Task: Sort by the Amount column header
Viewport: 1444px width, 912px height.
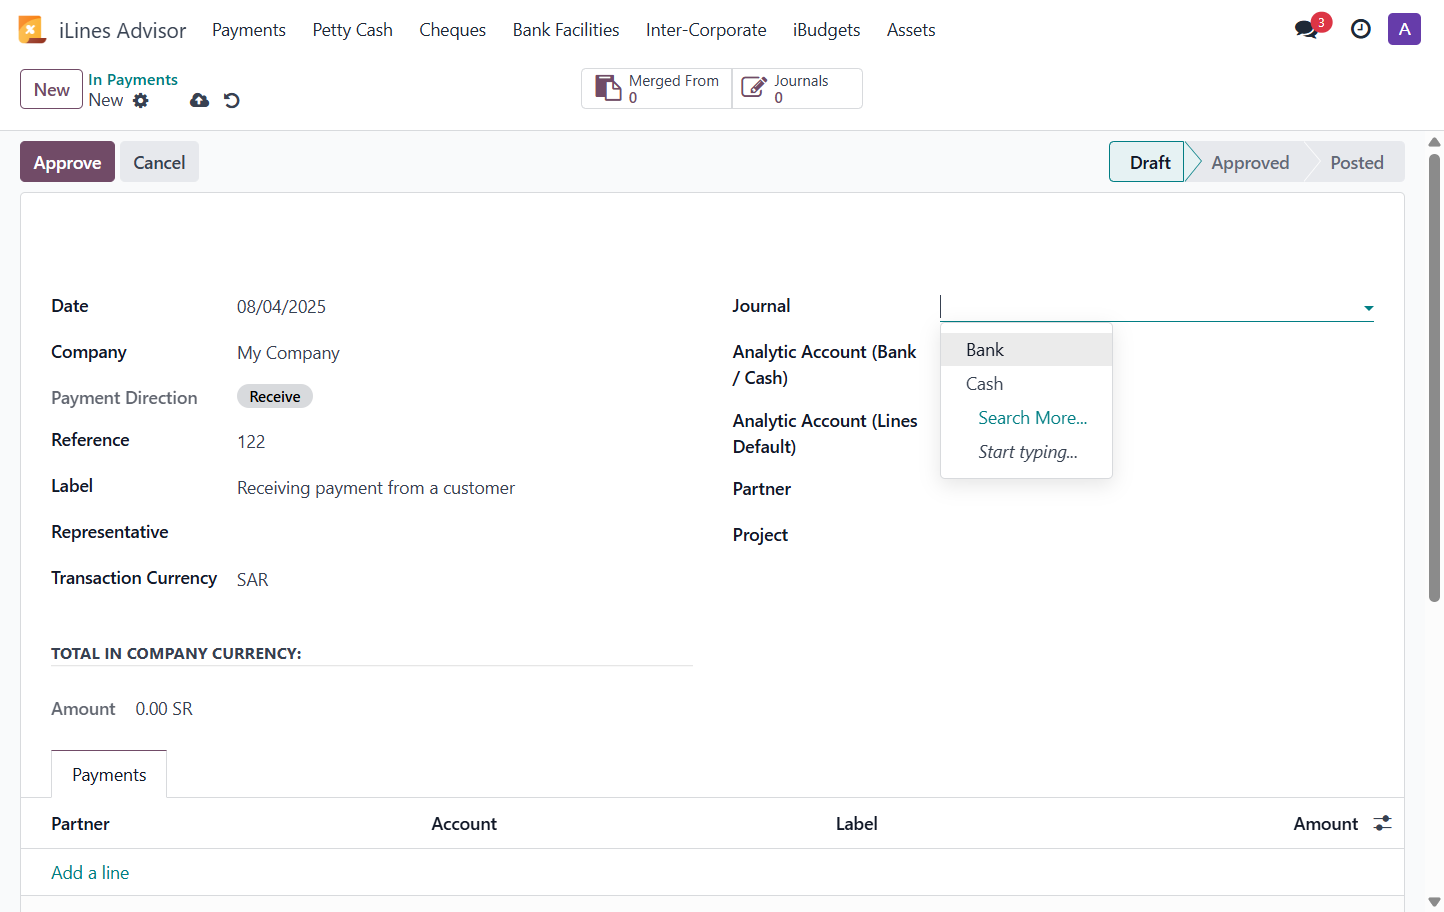Action: click(x=1325, y=823)
